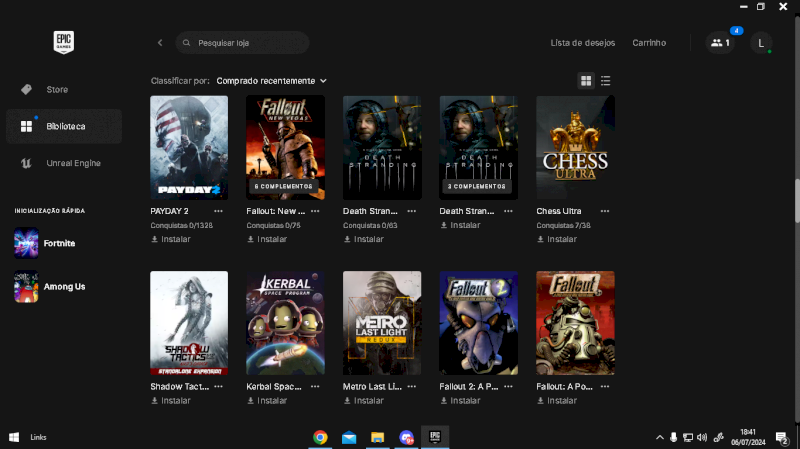The image size is (800, 449).
Task: Open Unreal Engine section
Action: click(64, 163)
